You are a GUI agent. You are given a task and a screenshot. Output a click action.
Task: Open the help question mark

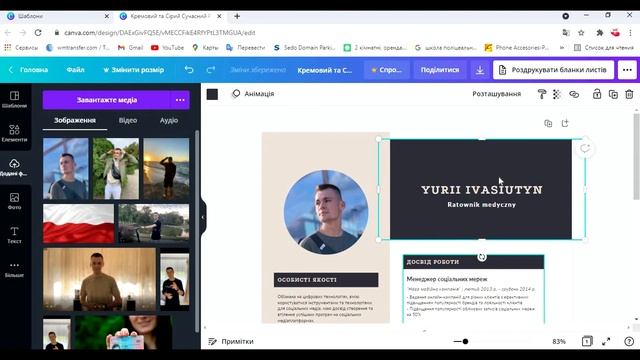629,341
